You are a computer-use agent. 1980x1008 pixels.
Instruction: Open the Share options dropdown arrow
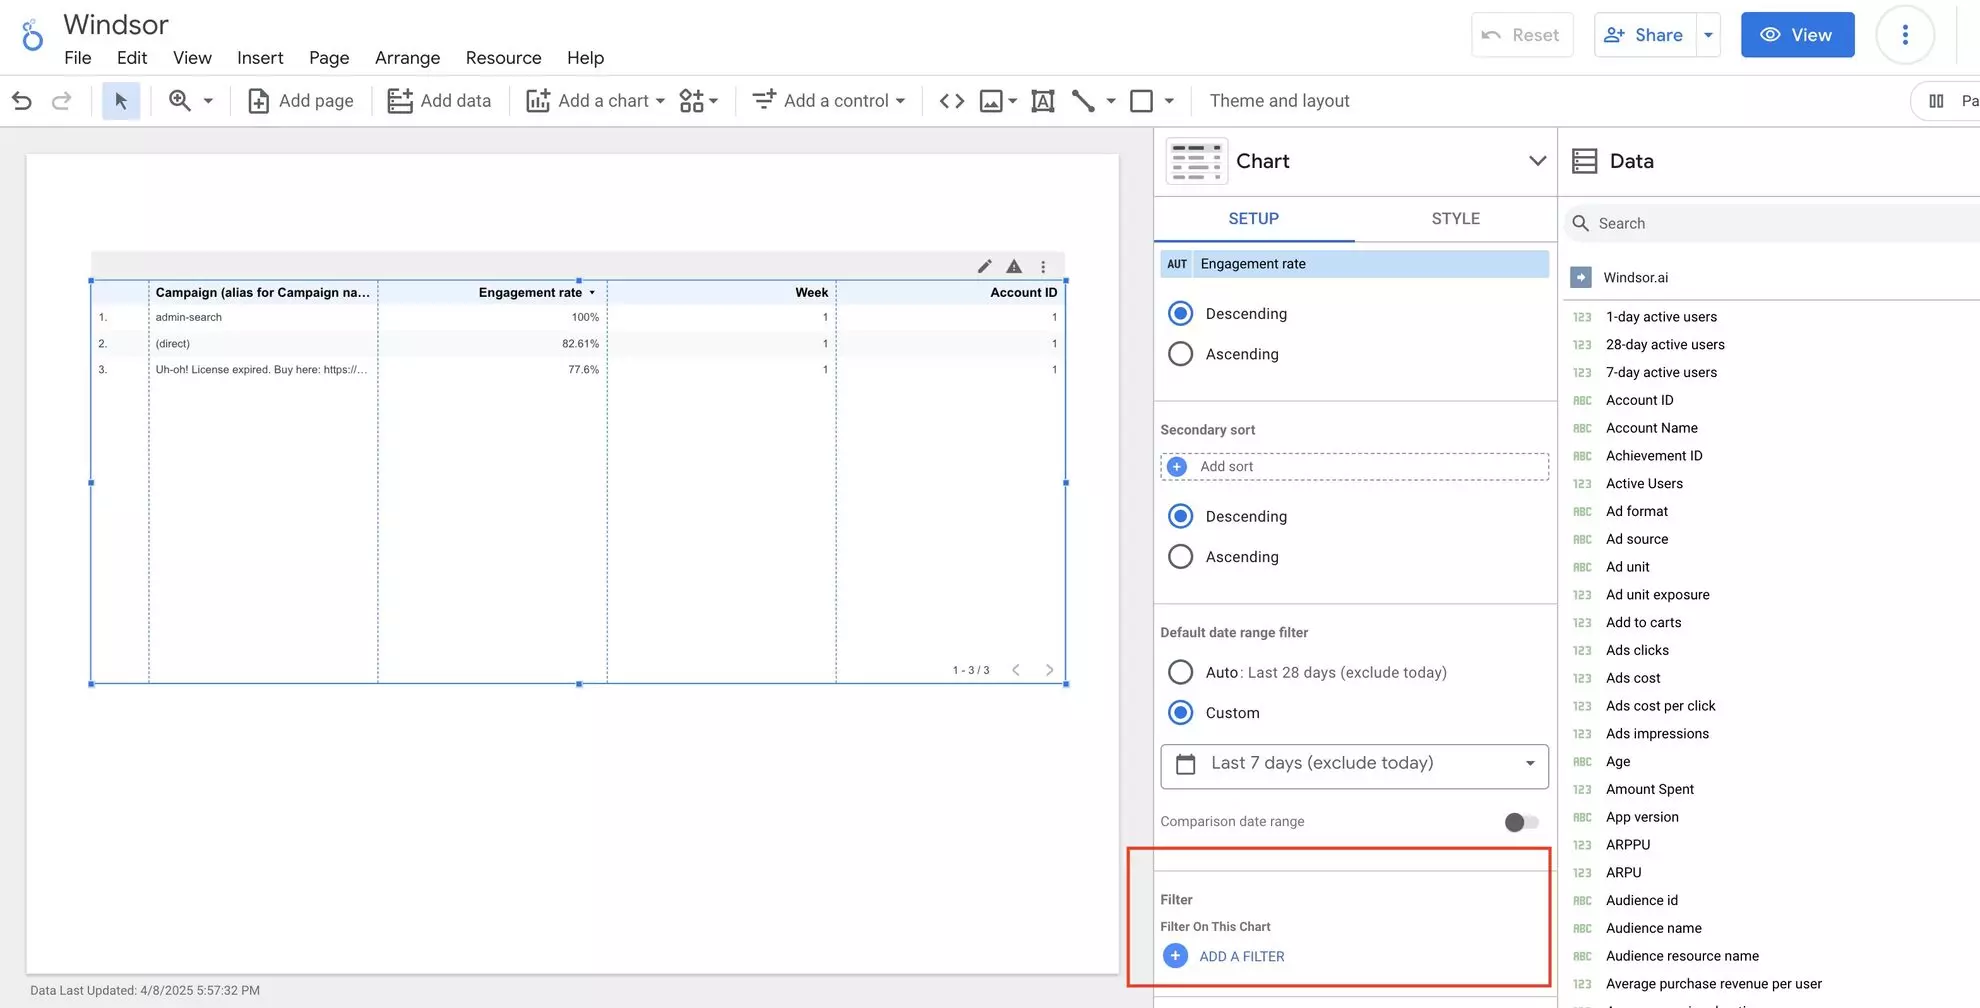coord(1708,35)
